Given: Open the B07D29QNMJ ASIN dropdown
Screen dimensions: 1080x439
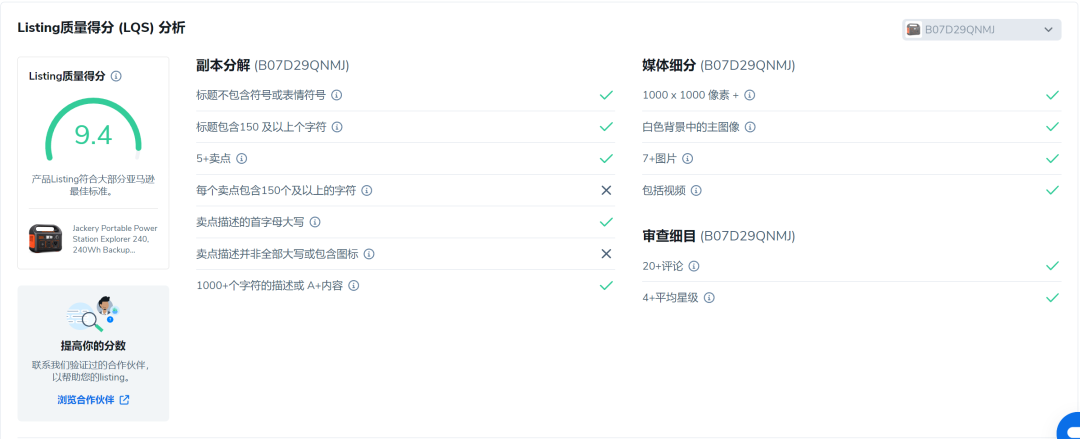Looking at the screenshot, I should 981,30.
